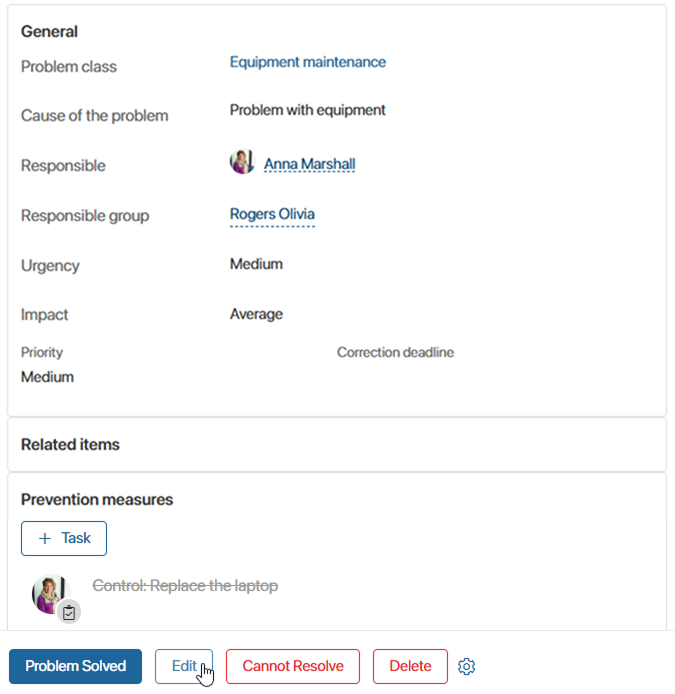The width and height of the screenshot is (675, 694).
Task: Open the Anna Marshall profile link
Action: (x=309, y=164)
